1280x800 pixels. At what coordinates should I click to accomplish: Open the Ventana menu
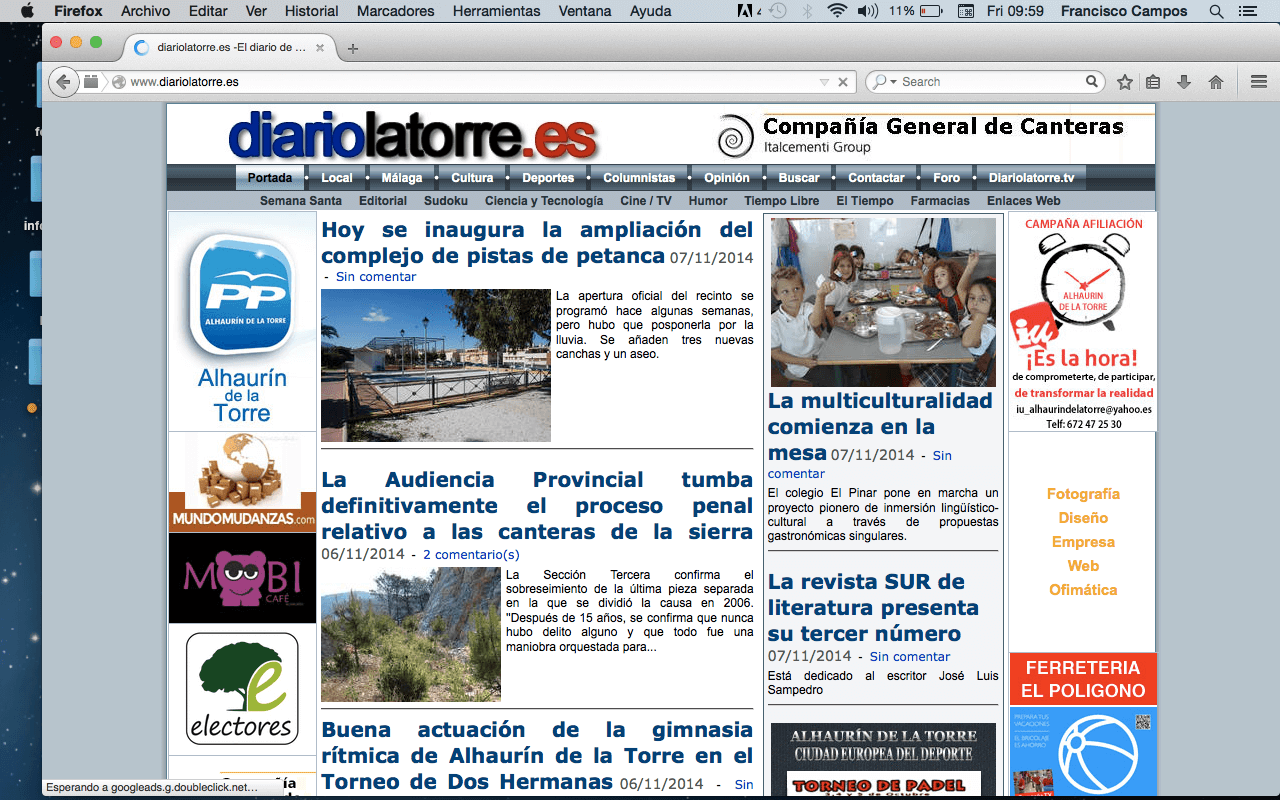coord(585,11)
